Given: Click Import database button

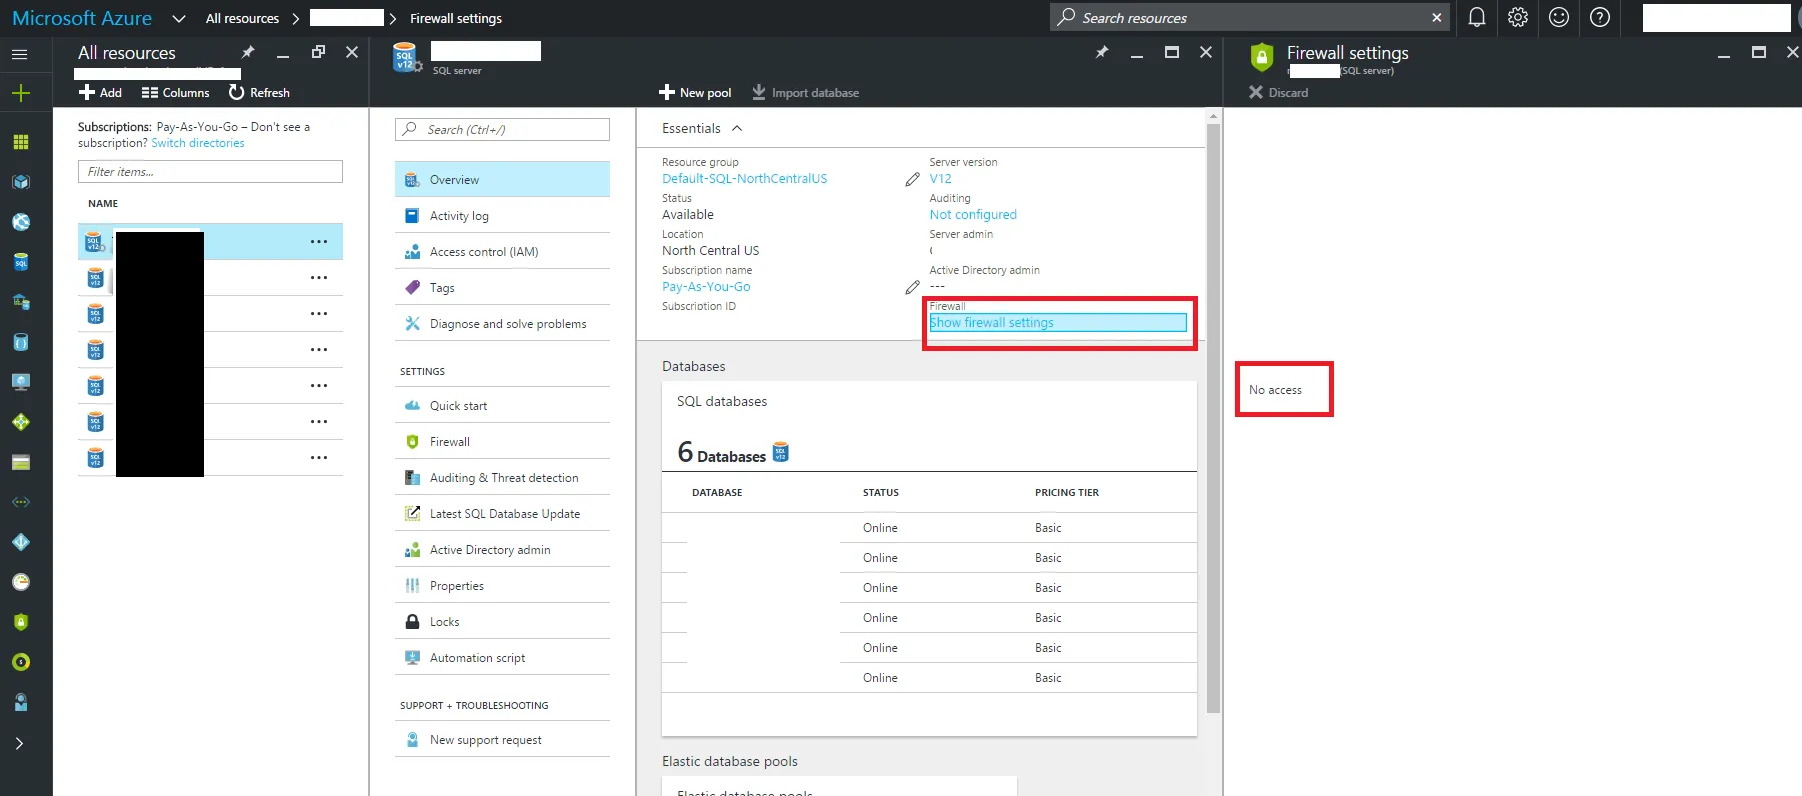Looking at the screenshot, I should pyautogui.click(x=805, y=92).
